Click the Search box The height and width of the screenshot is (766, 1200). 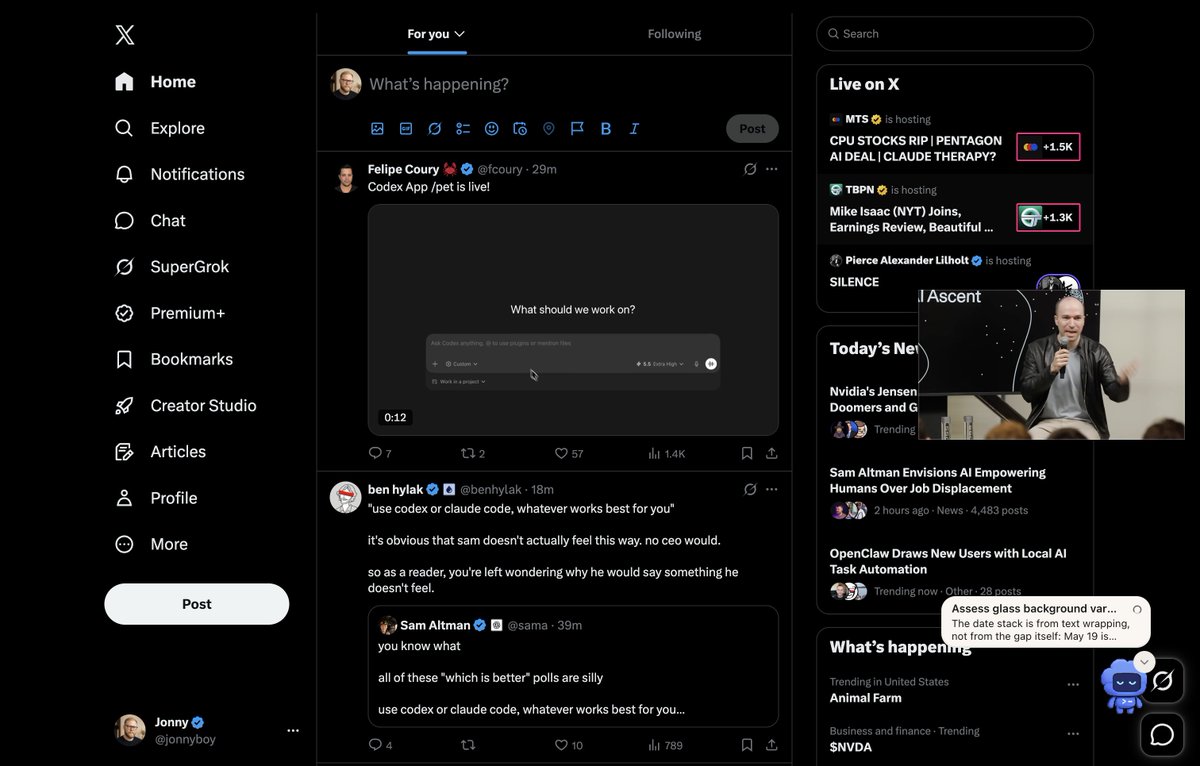pyautogui.click(x=955, y=34)
